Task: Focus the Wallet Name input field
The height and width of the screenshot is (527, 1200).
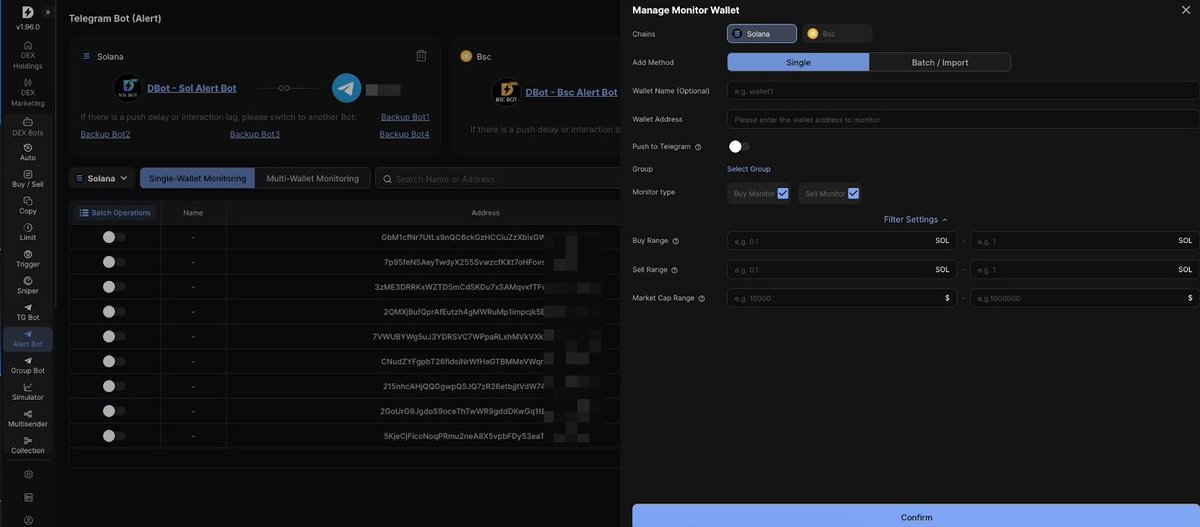Action: (963, 91)
